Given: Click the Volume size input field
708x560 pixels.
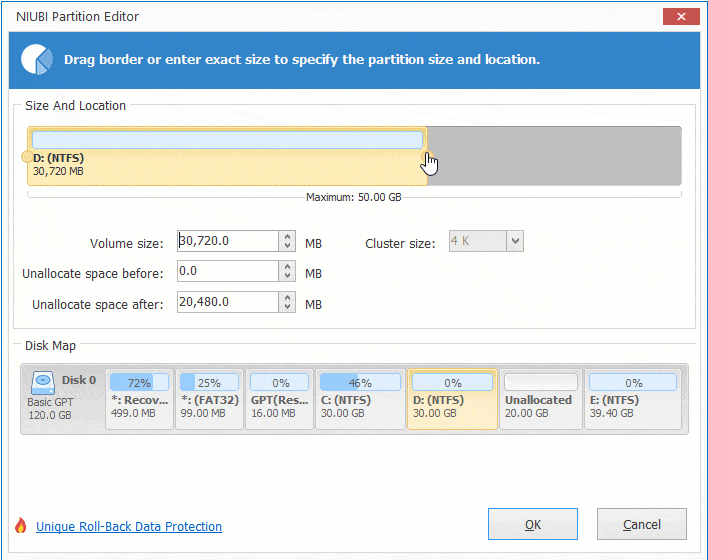Looking at the screenshot, I should click(x=227, y=241).
